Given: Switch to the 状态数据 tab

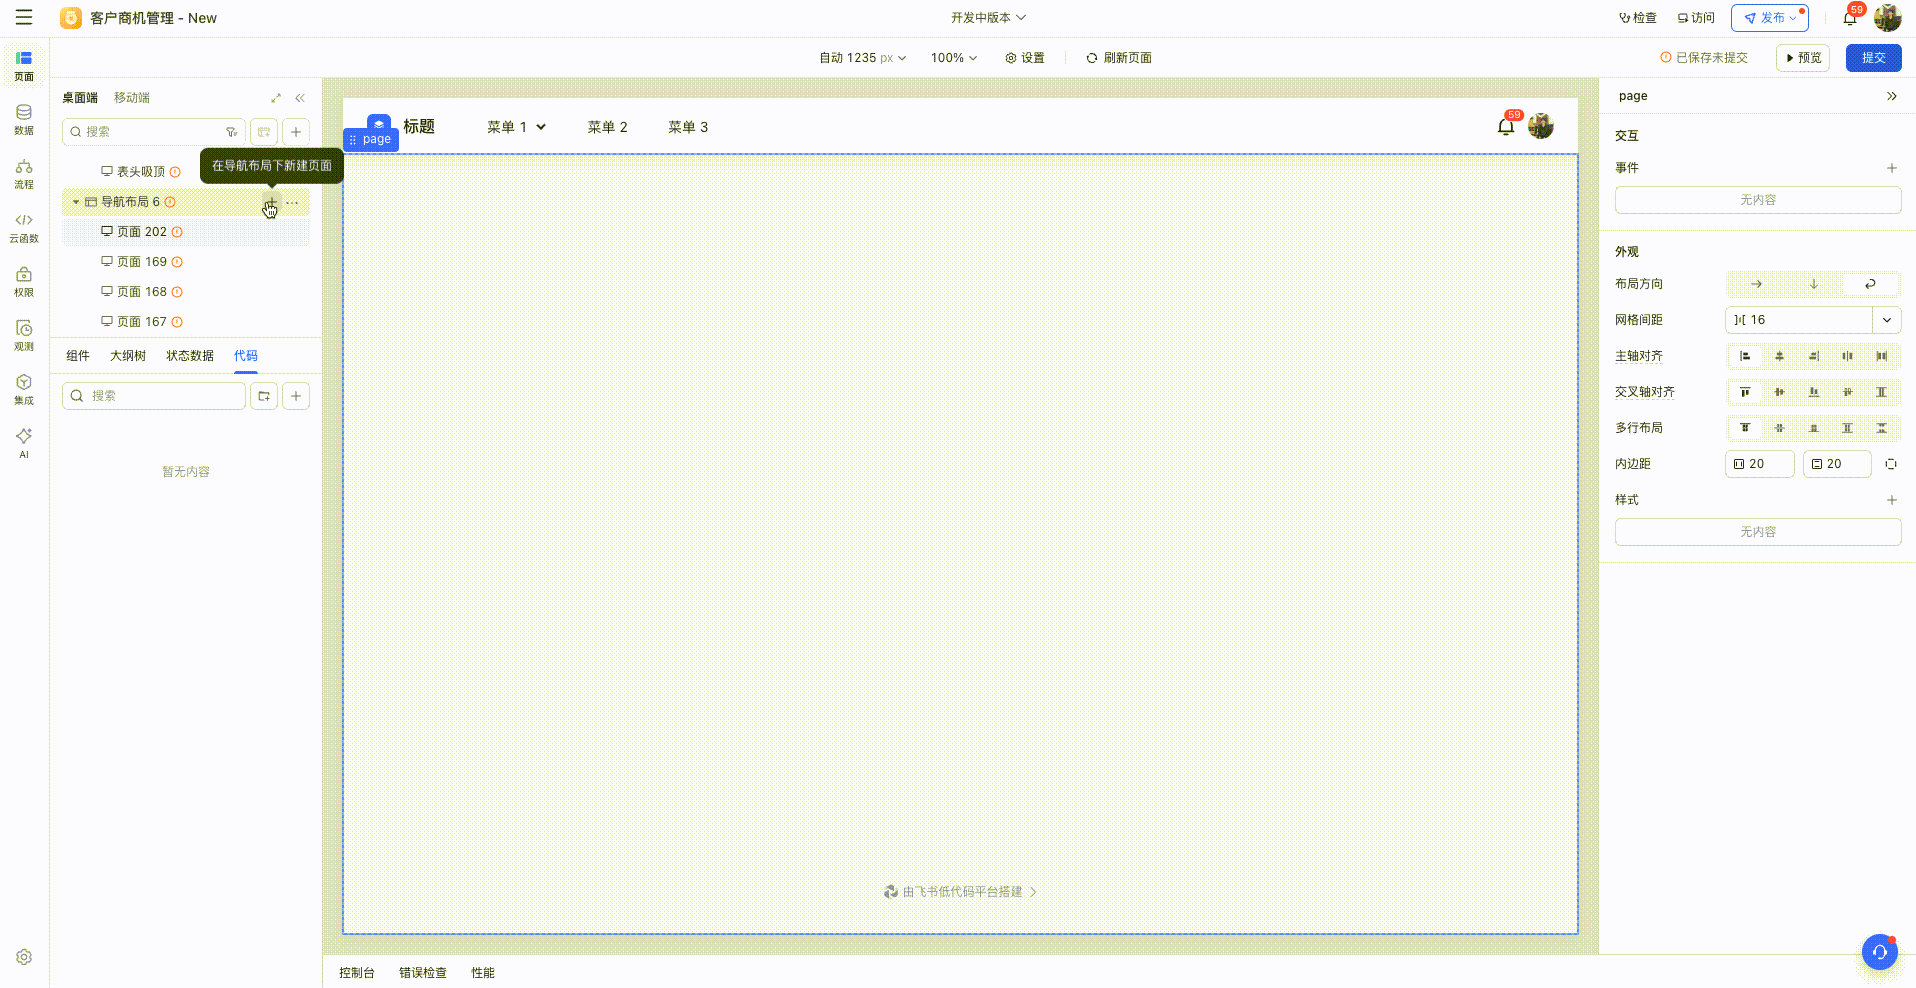Looking at the screenshot, I should point(190,356).
